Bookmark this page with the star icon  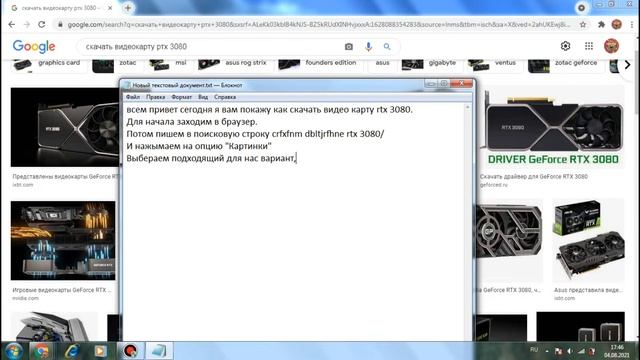(x=583, y=24)
